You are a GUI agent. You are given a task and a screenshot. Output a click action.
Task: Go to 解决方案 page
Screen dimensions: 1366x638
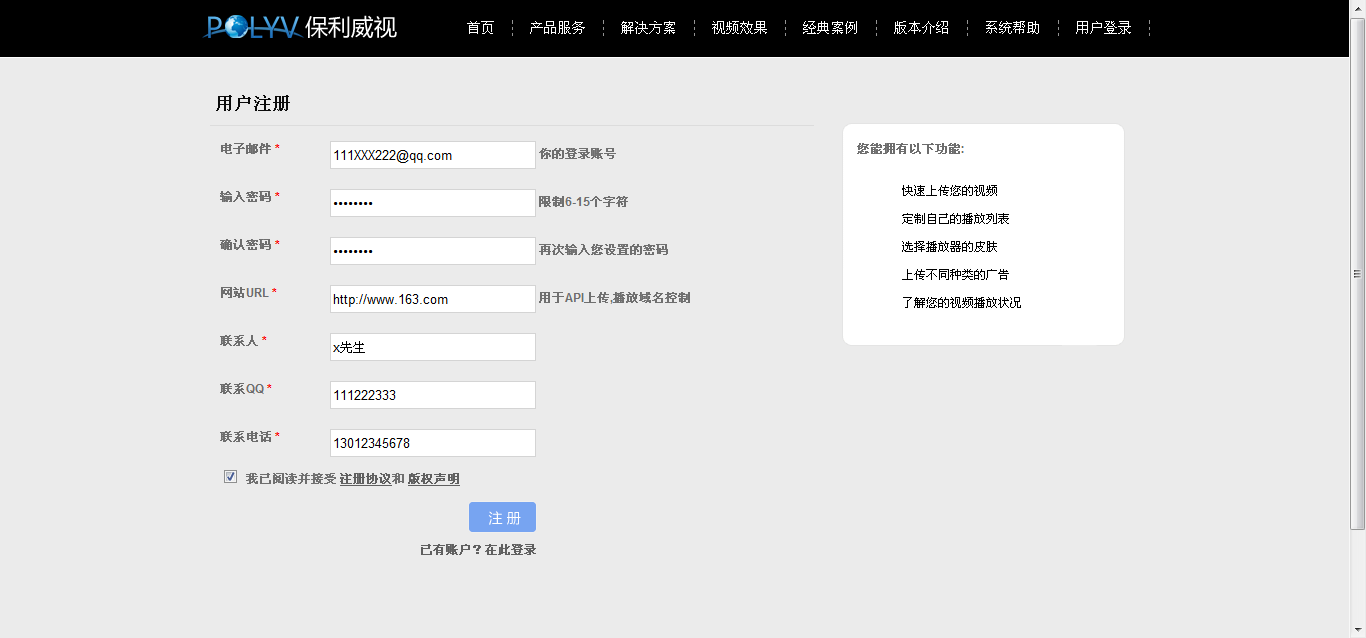click(x=648, y=28)
